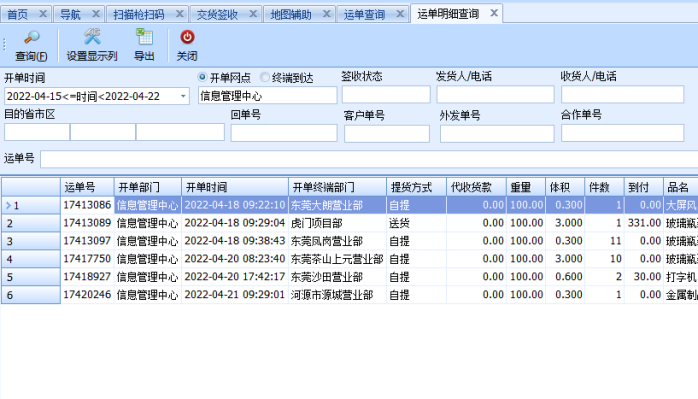Select row number 6 header
This screenshot has width=698, height=399.
click(x=31, y=295)
